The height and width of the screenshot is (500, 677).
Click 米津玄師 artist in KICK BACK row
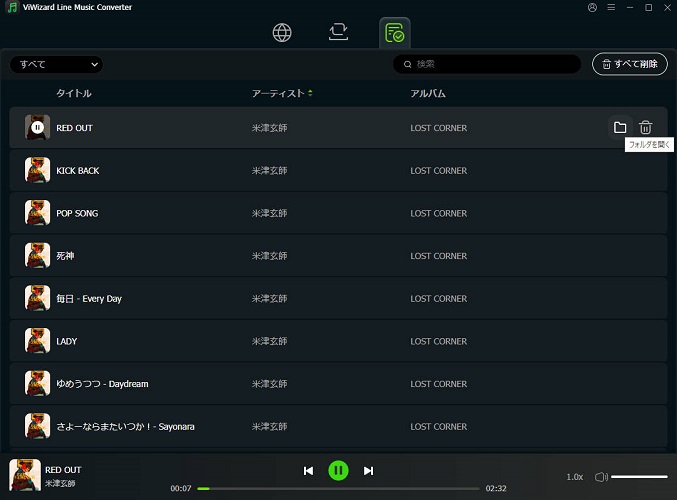pyautogui.click(x=269, y=171)
